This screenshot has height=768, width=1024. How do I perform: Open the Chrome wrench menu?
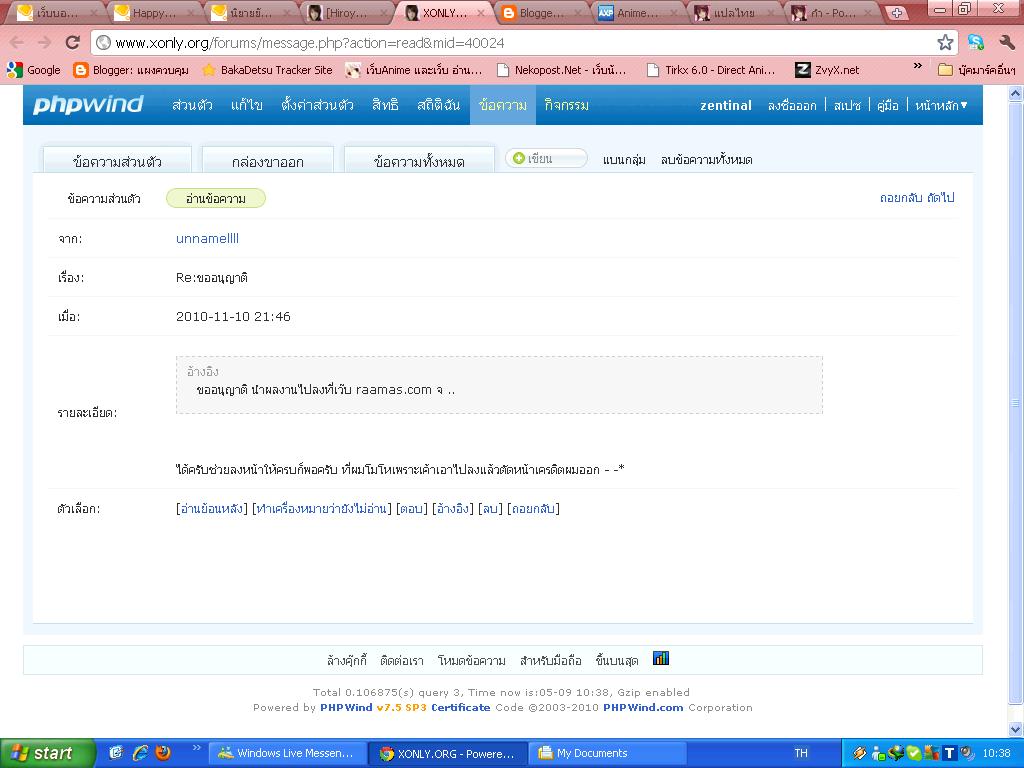click(1006, 42)
